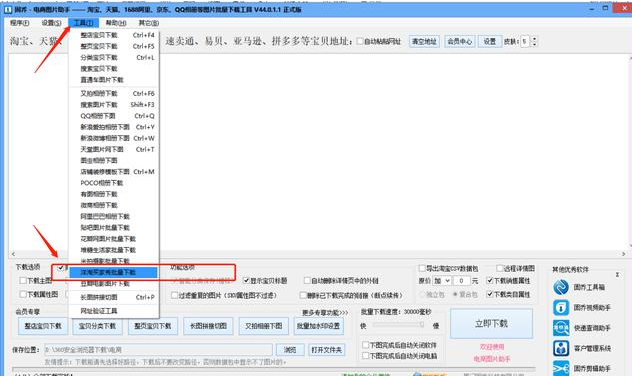Select 网址验证工具 menu entry

click(114, 311)
